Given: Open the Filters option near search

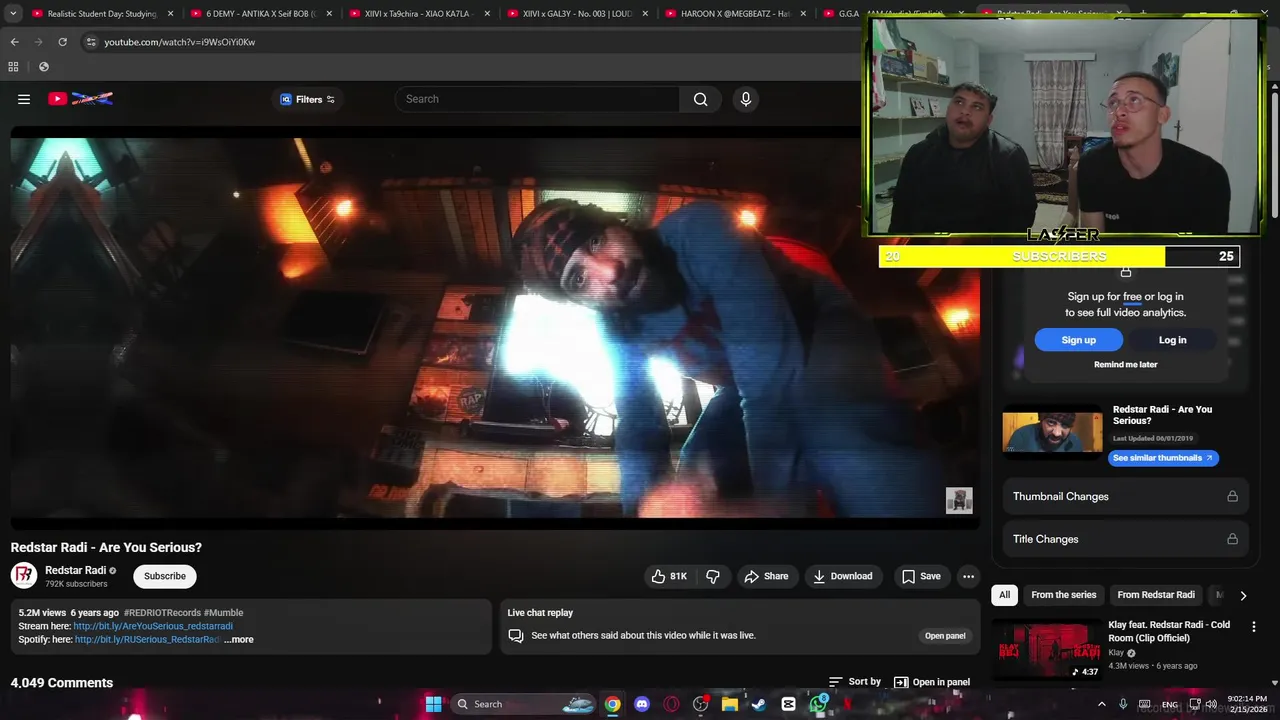Looking at the screenshot, I should (307, 99).
